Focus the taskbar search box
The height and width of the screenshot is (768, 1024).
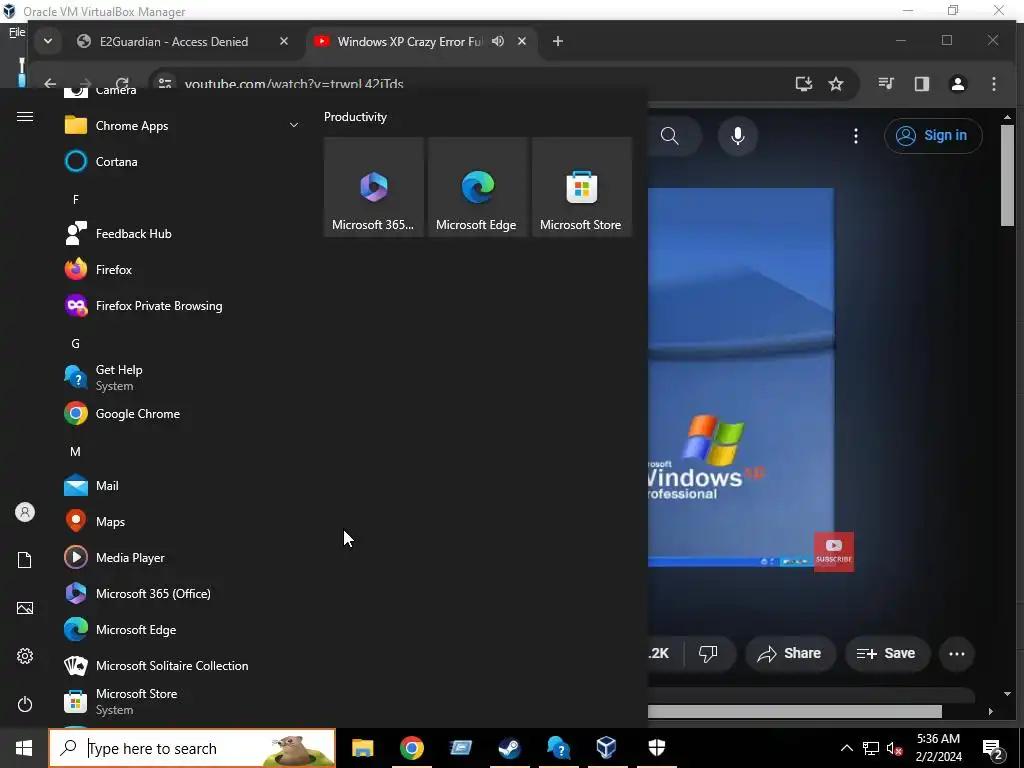(x=192, y=748)
